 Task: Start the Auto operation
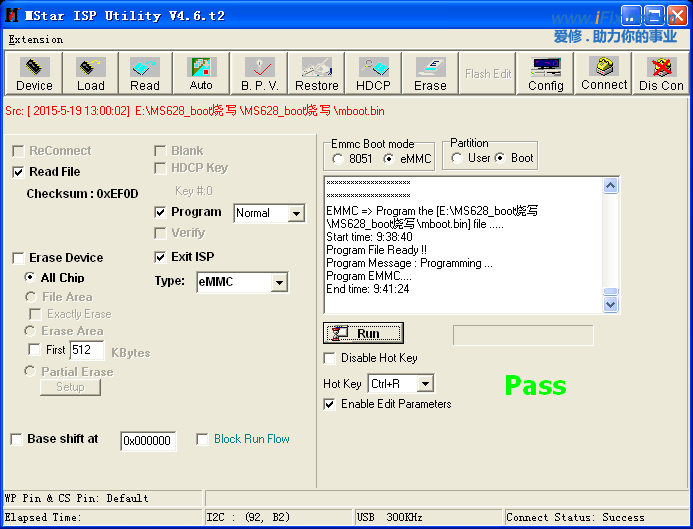coord(201,74)
